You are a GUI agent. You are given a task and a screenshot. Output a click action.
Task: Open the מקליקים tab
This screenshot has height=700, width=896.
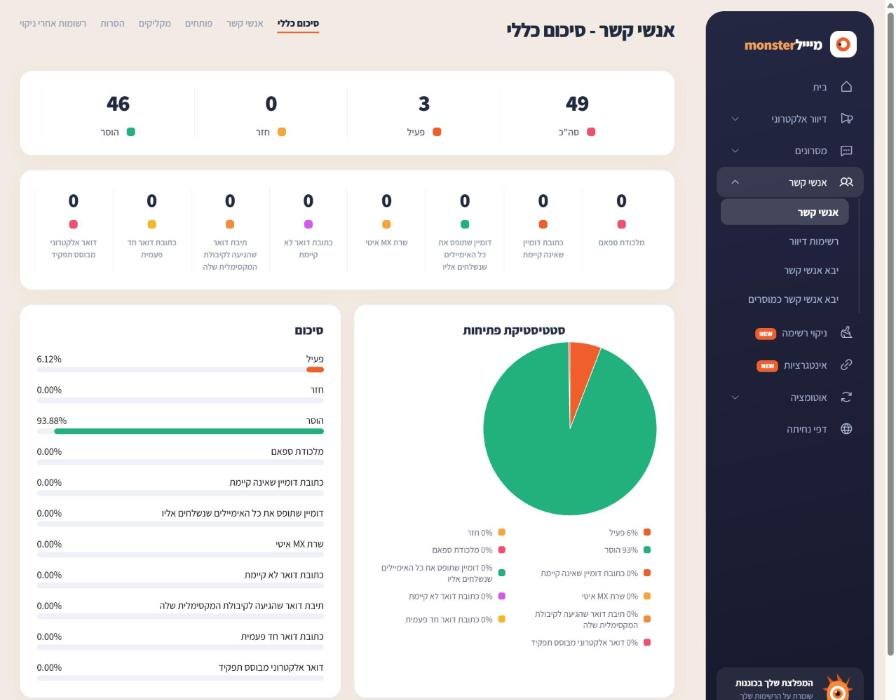pos(154,23)
